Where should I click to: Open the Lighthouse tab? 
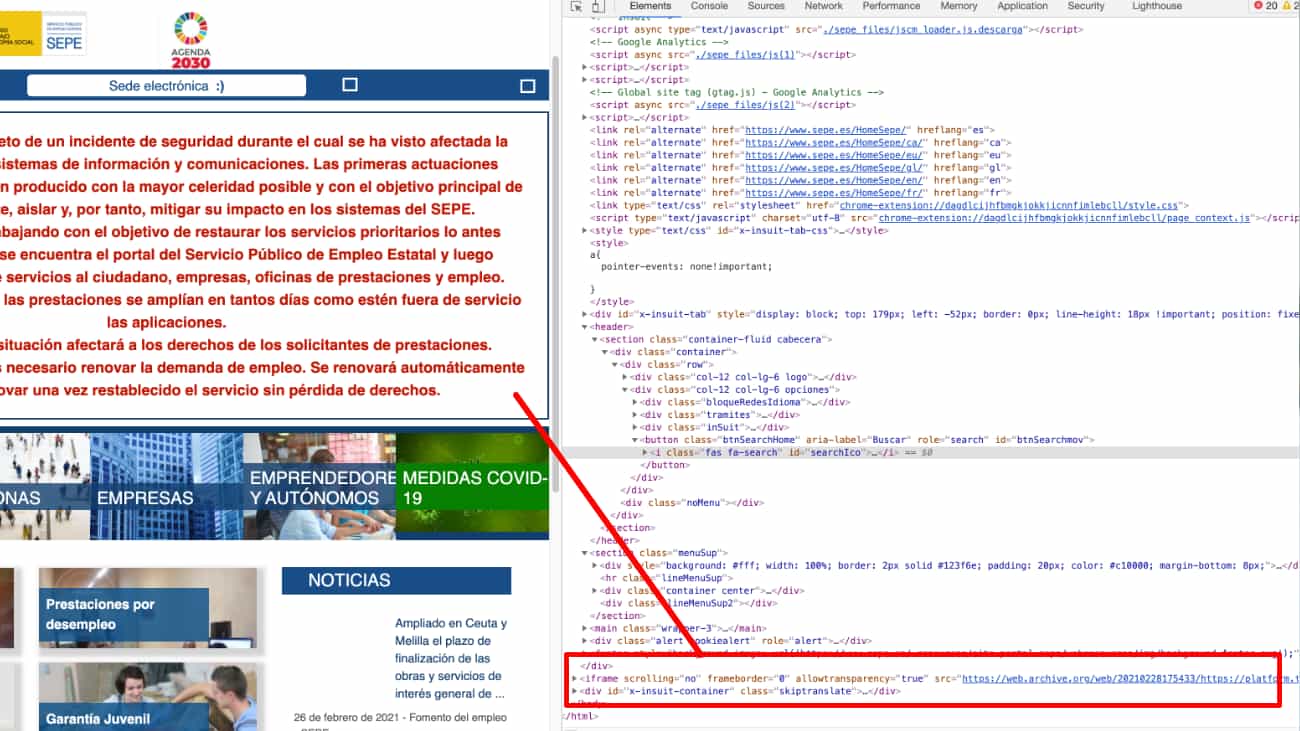[1156, 6]
